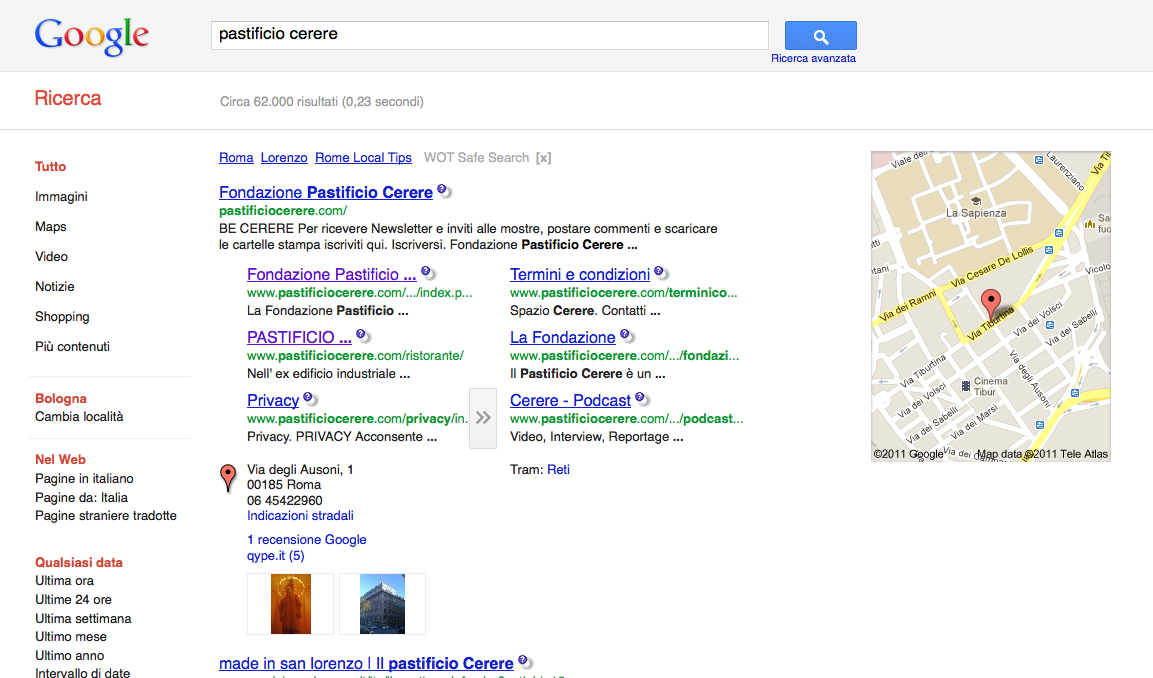This screenshot has width=1153, height=678.
Task: Select Pagine straniere tradotte filter
Action: point(106,515)
